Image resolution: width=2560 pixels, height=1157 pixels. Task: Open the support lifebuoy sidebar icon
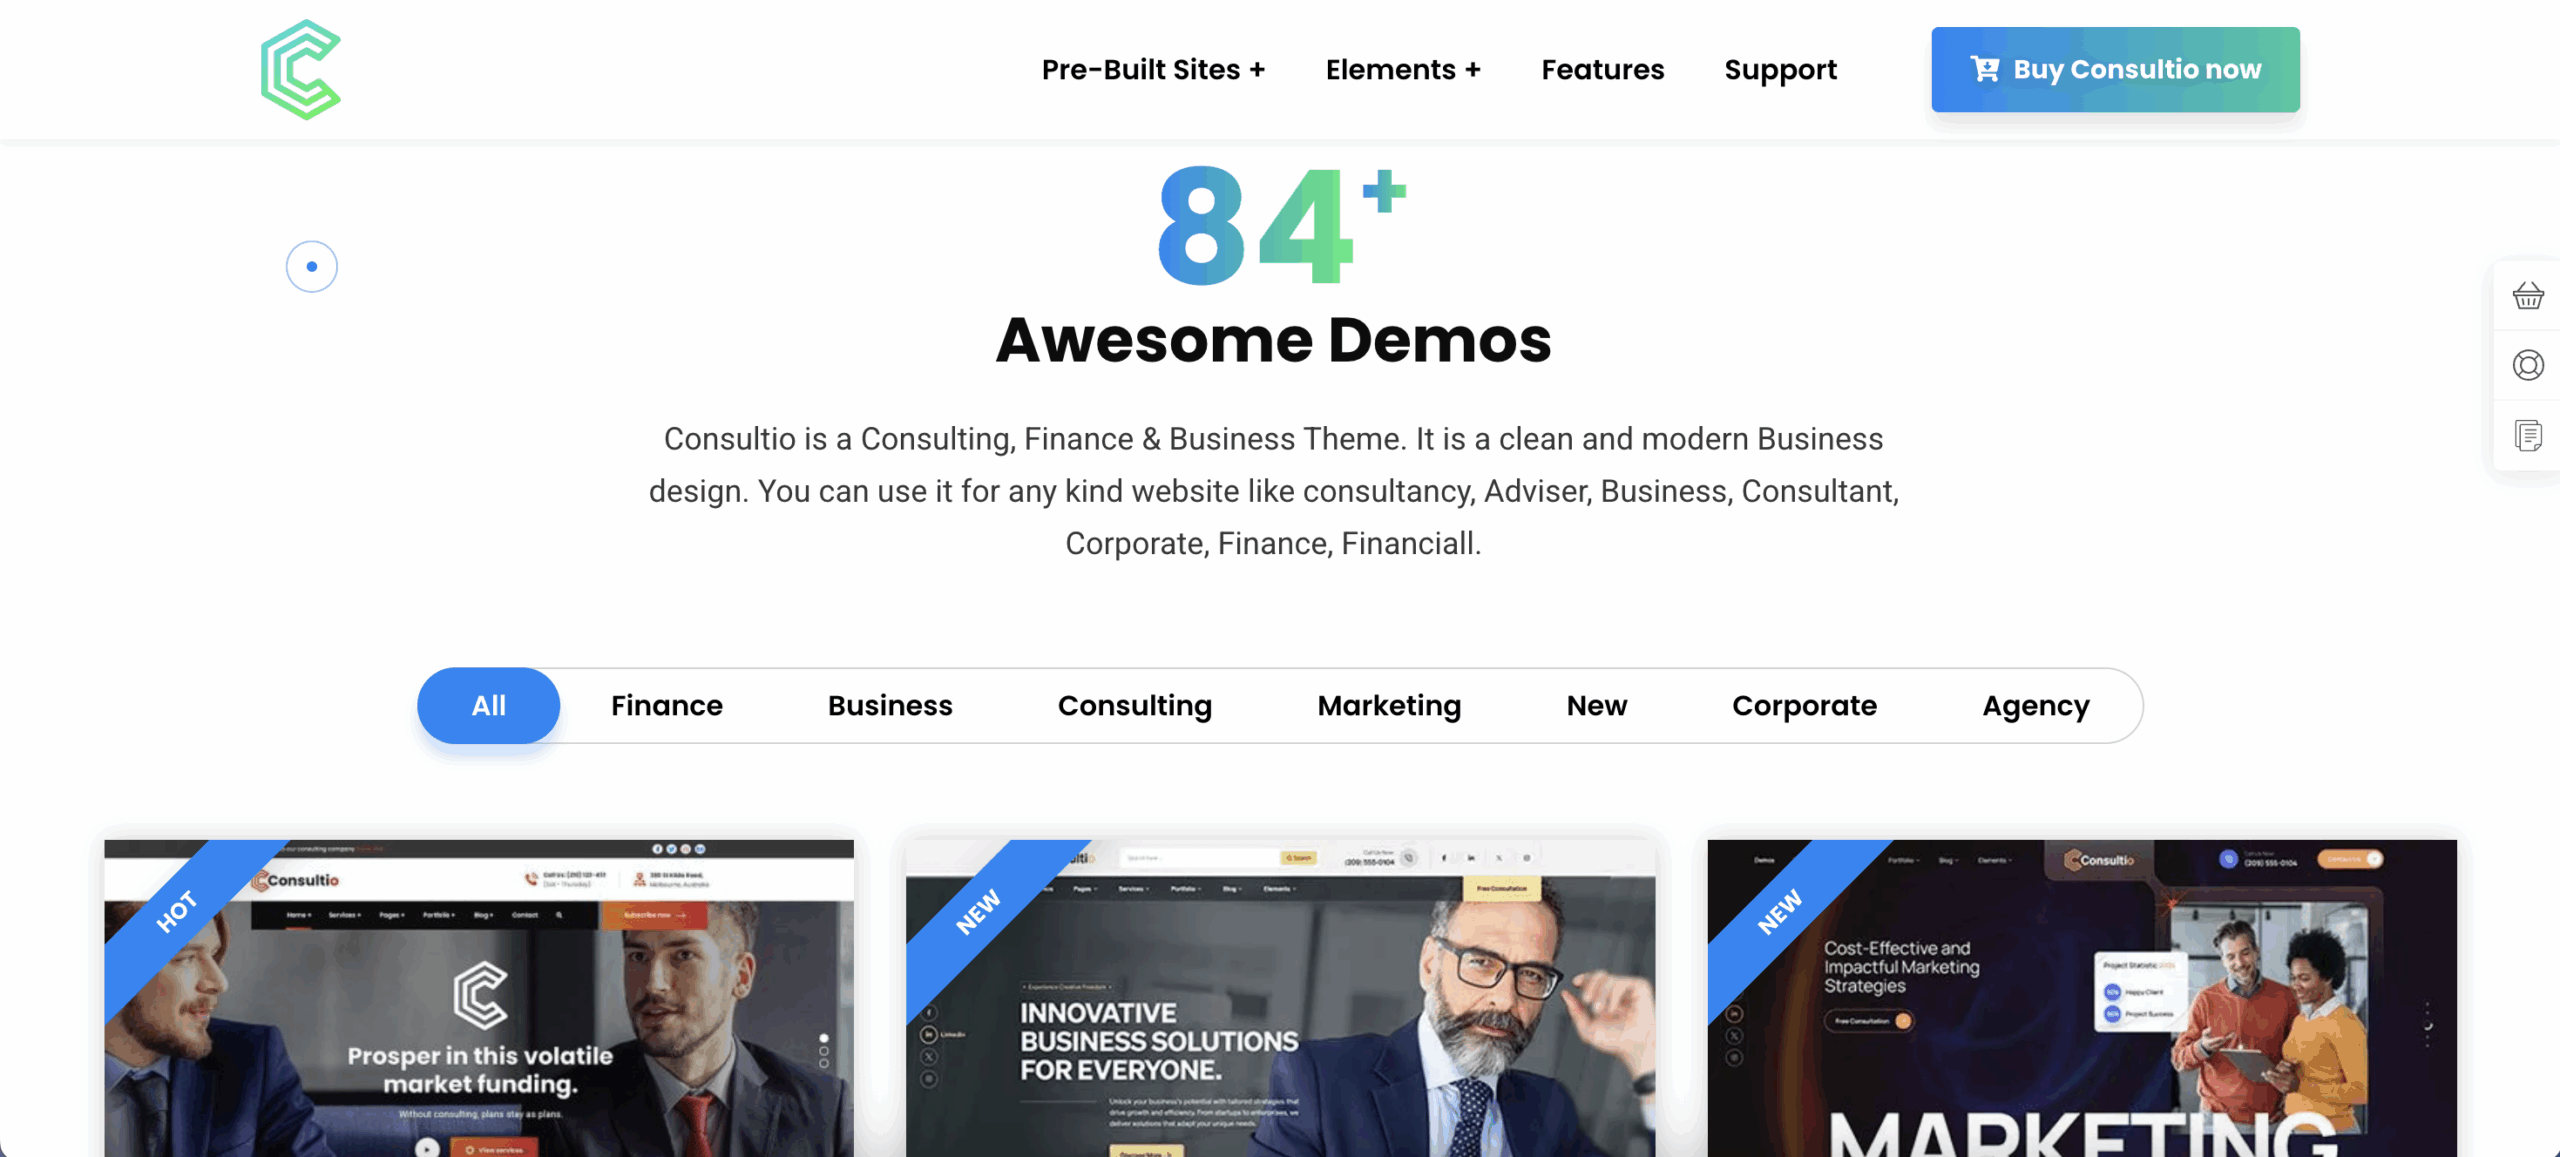[x=2528, y=365]
